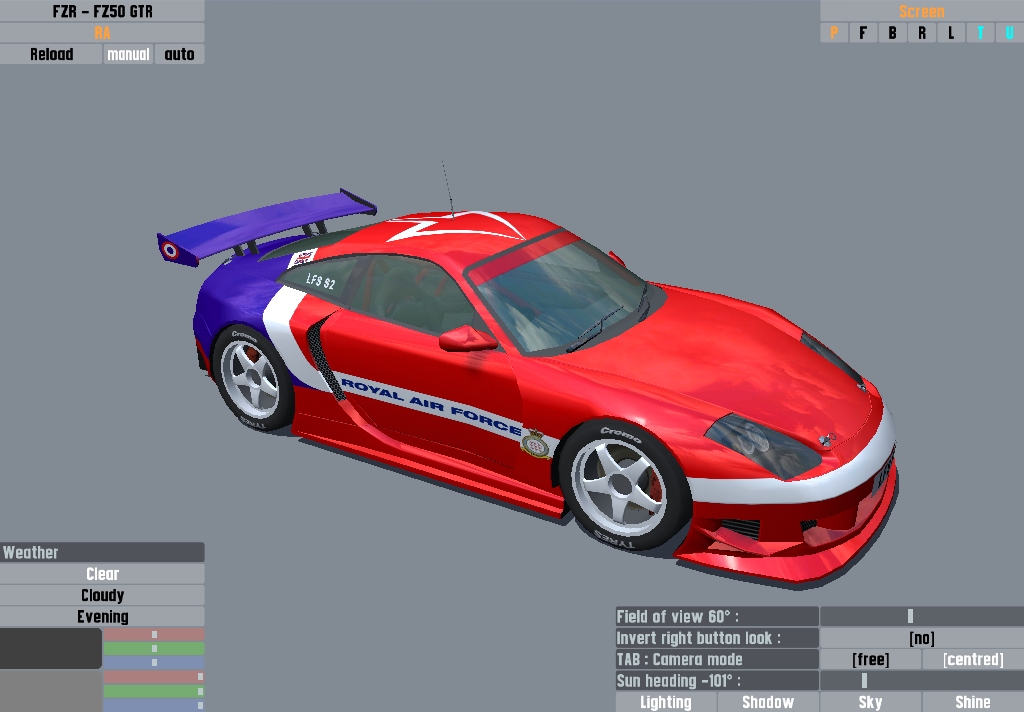Image resolution: width=1024 pixels, height=712 pixels.
Task: Click the grey color preview swatch
Action: (x=51, y=691)
